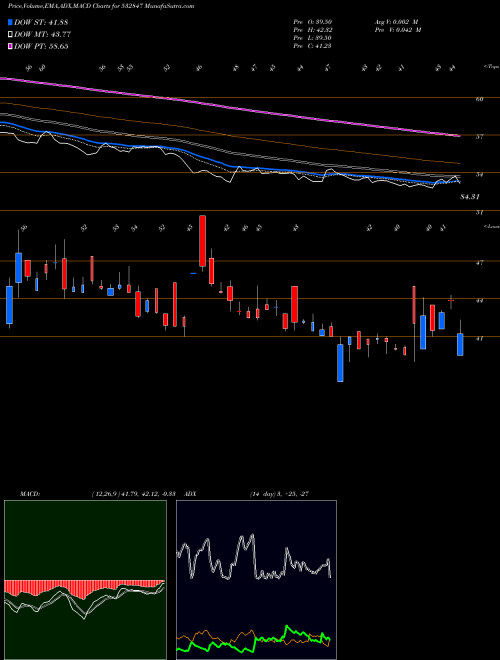The width and height of the screenshot is (500, 660).
Task: Select the 'DOW ST: 41.88' legend label
Action: coord(41,23)
